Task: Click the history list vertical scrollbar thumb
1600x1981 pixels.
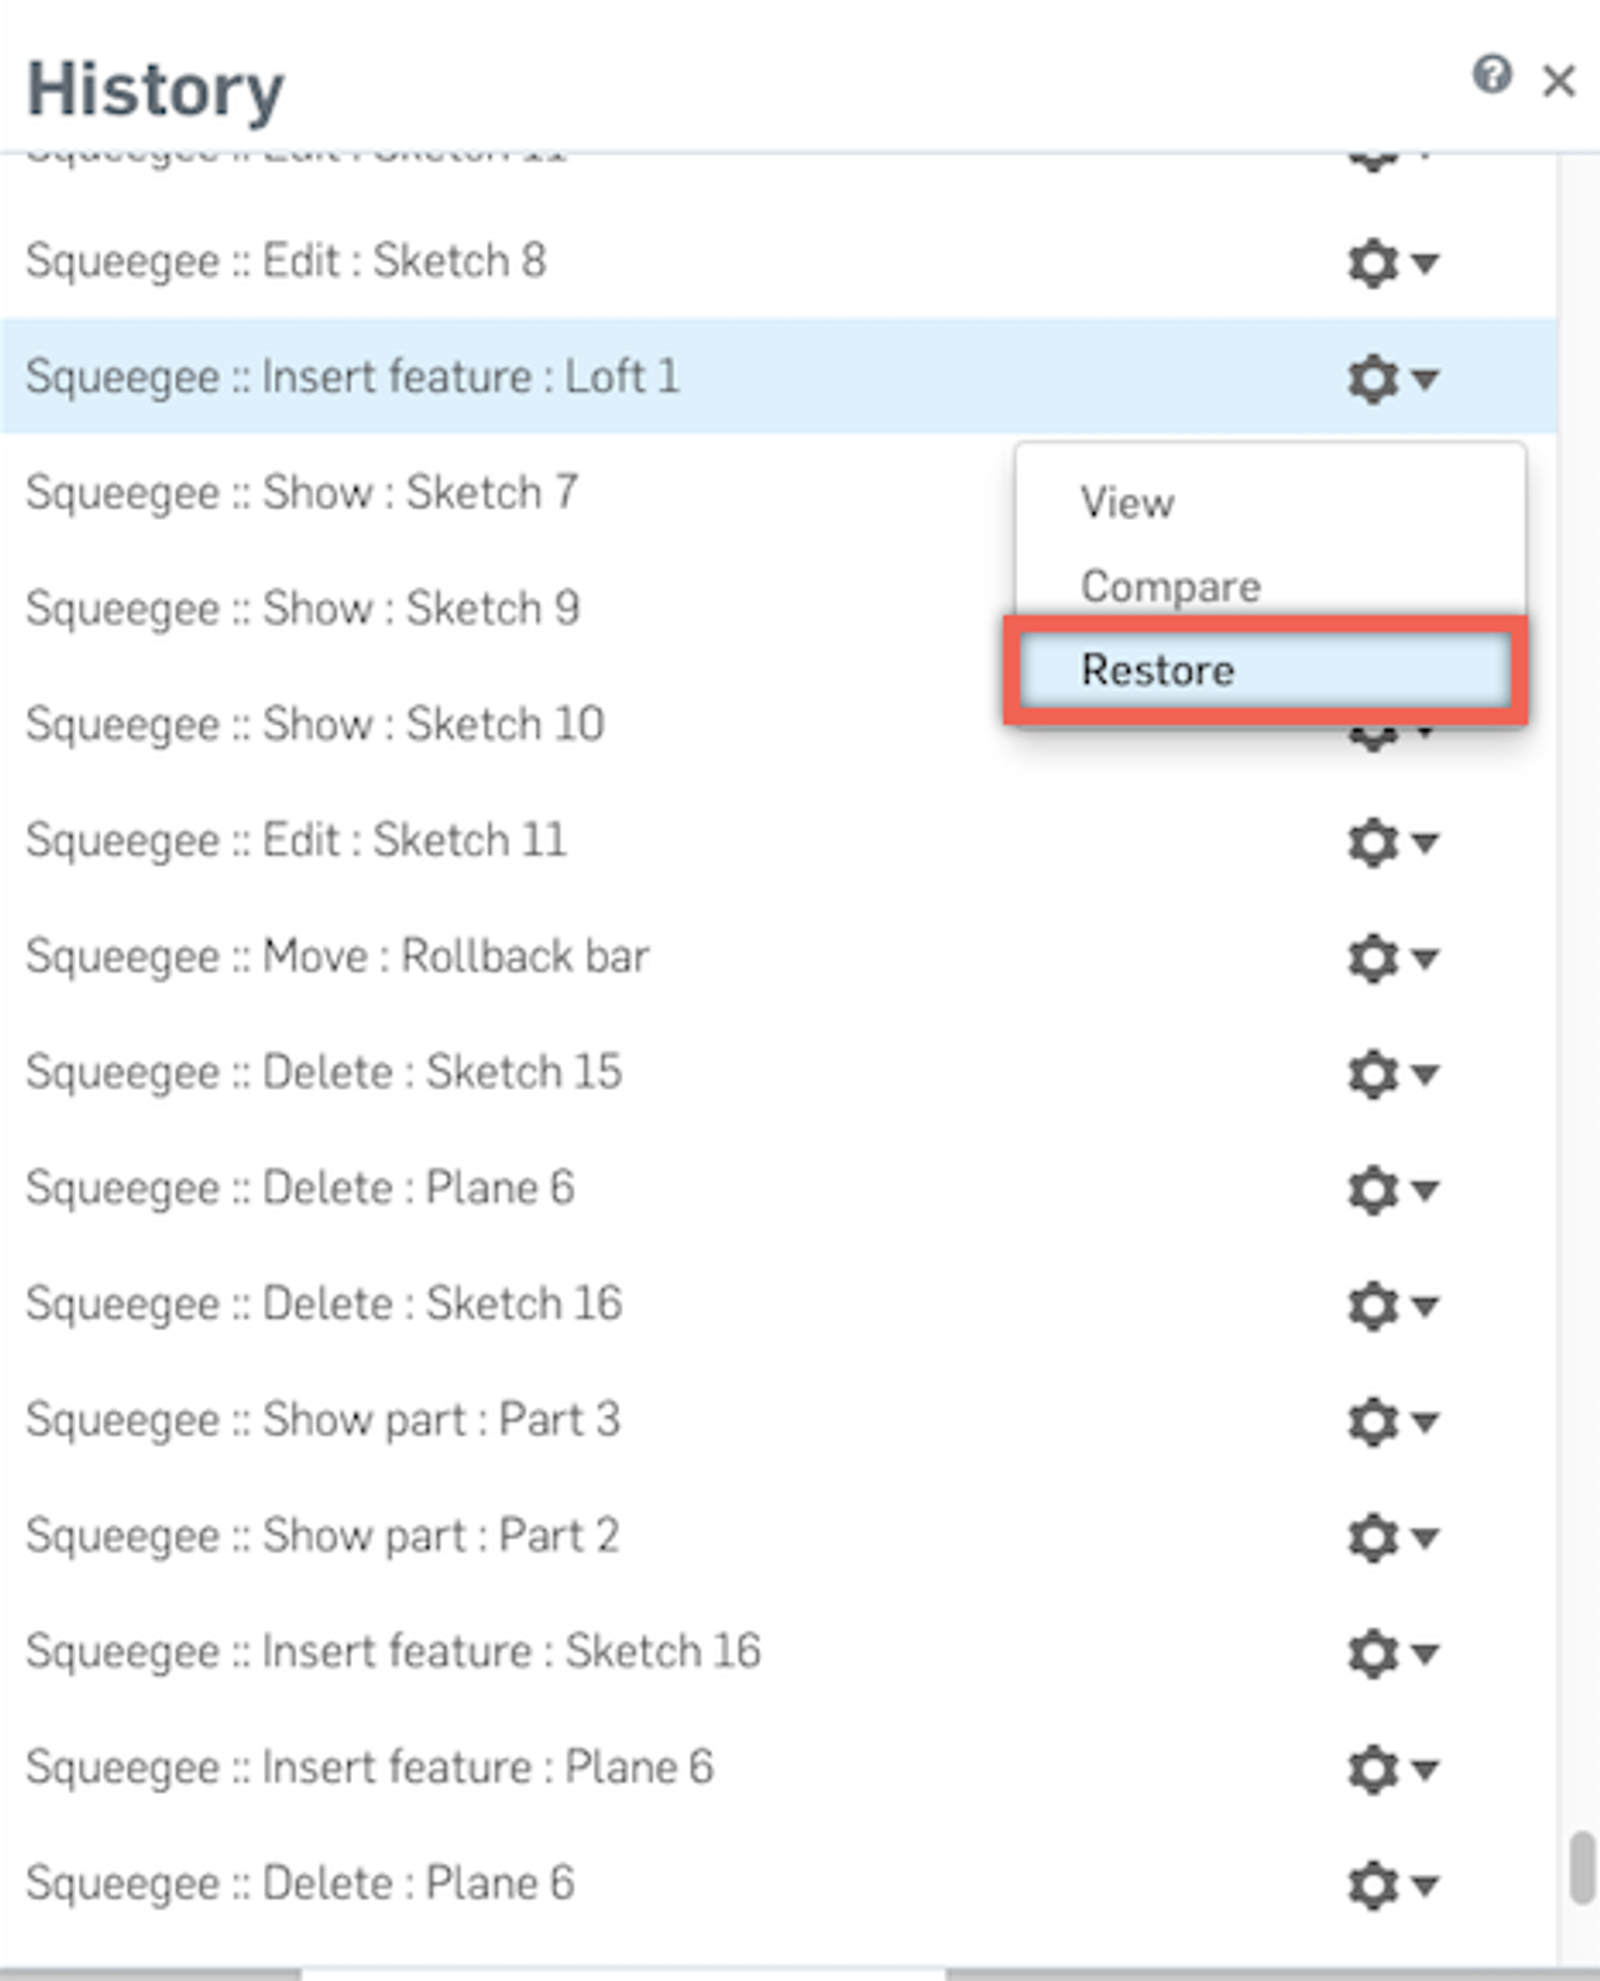Action: click(x=1581, y=1868)
